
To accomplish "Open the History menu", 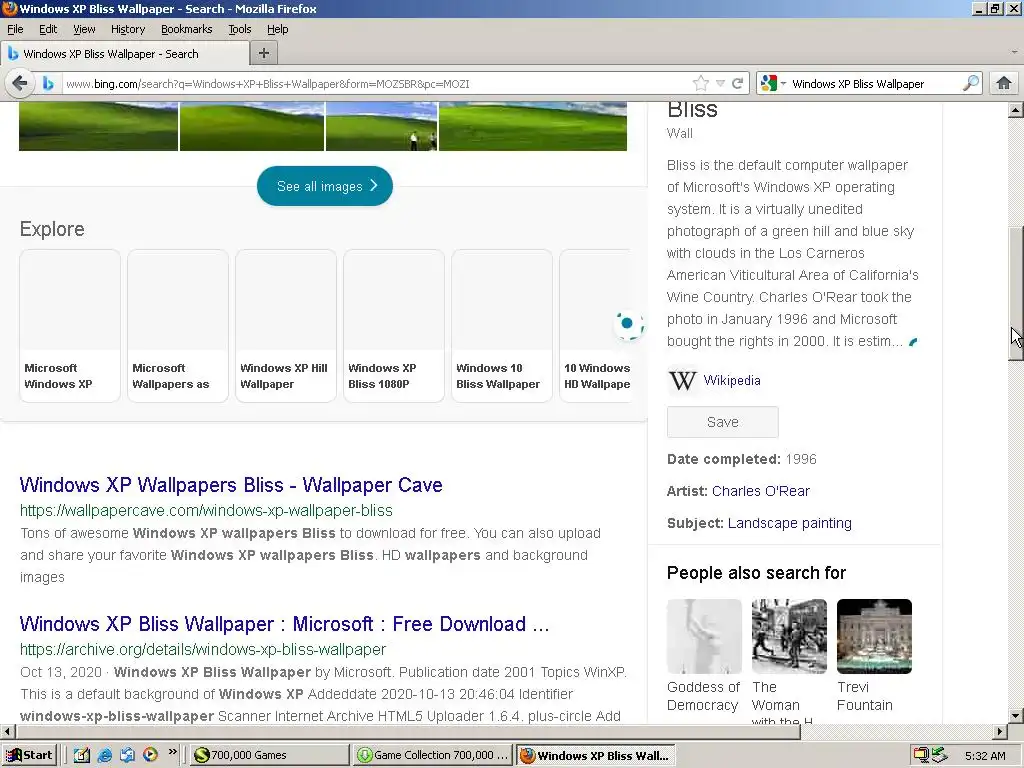I will point(128,29).
